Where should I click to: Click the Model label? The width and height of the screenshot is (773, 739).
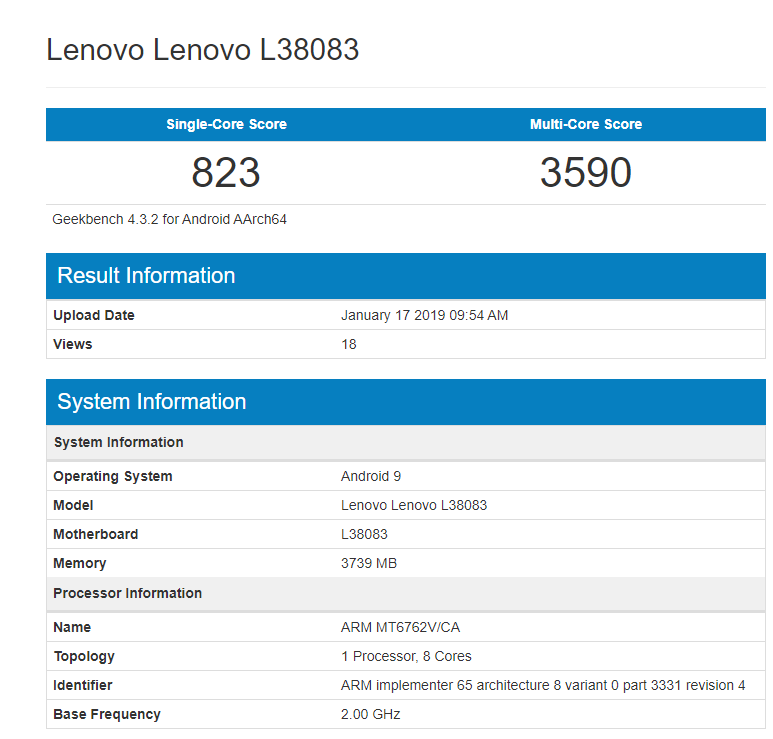pyautogui.click(x=73, y=505)
